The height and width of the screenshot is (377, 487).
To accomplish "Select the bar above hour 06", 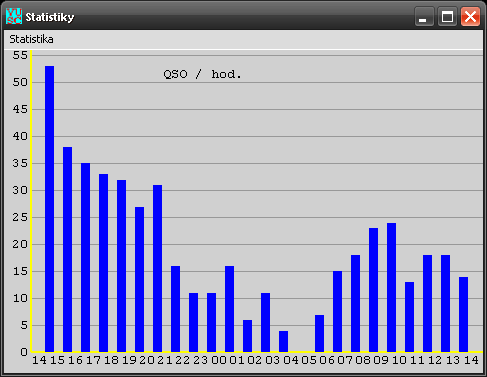I will click(x=319, y=333).
